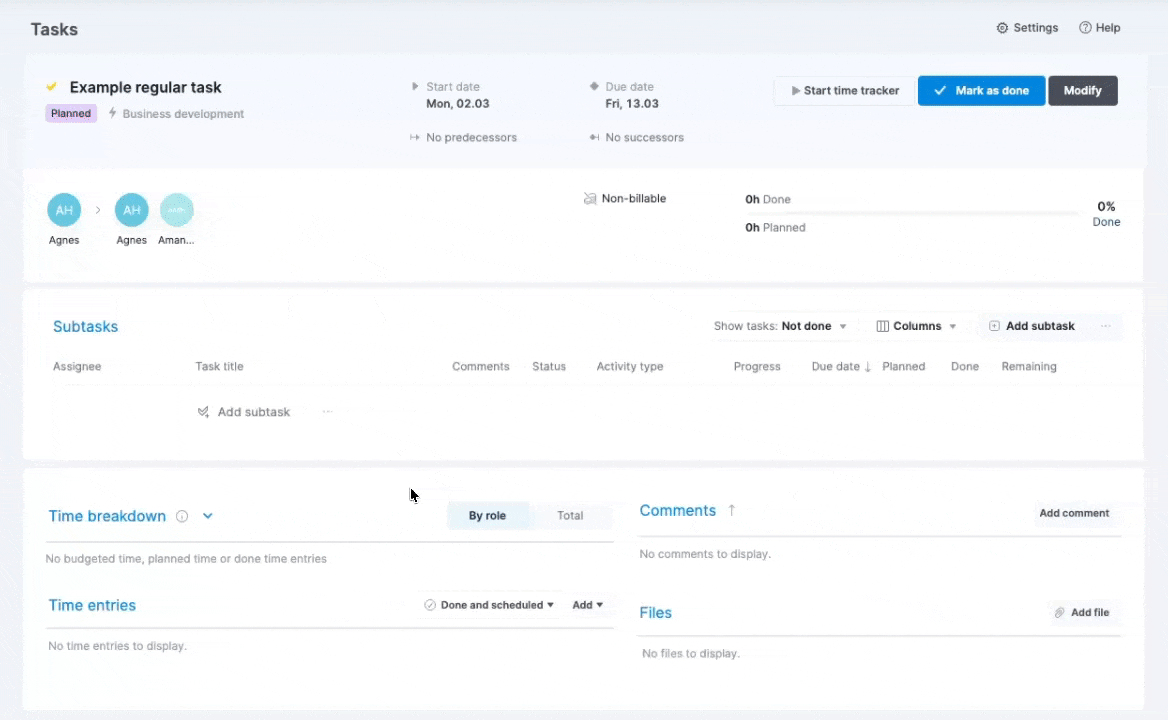Click Assignee column header
The width and height of the screenshot is (1168, 720).
(77, 366)
